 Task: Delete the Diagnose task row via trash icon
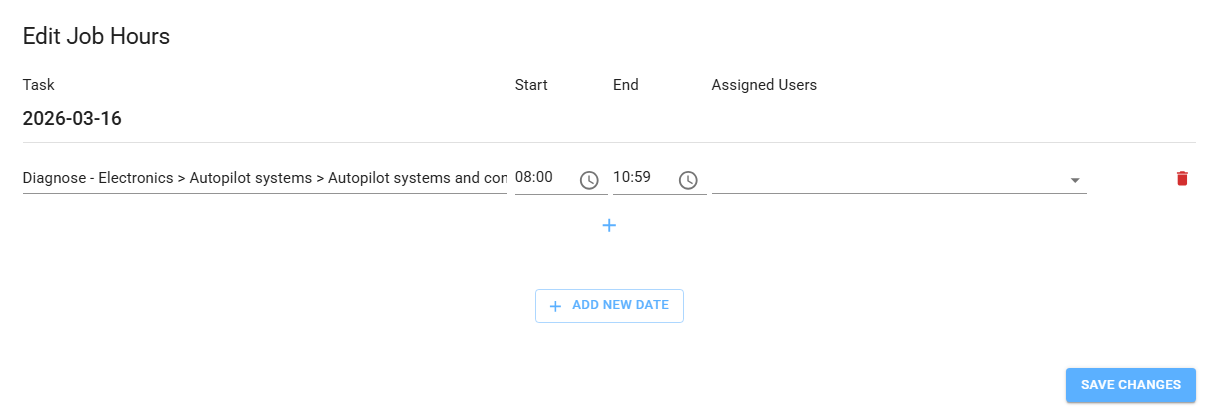[1182, 179]
